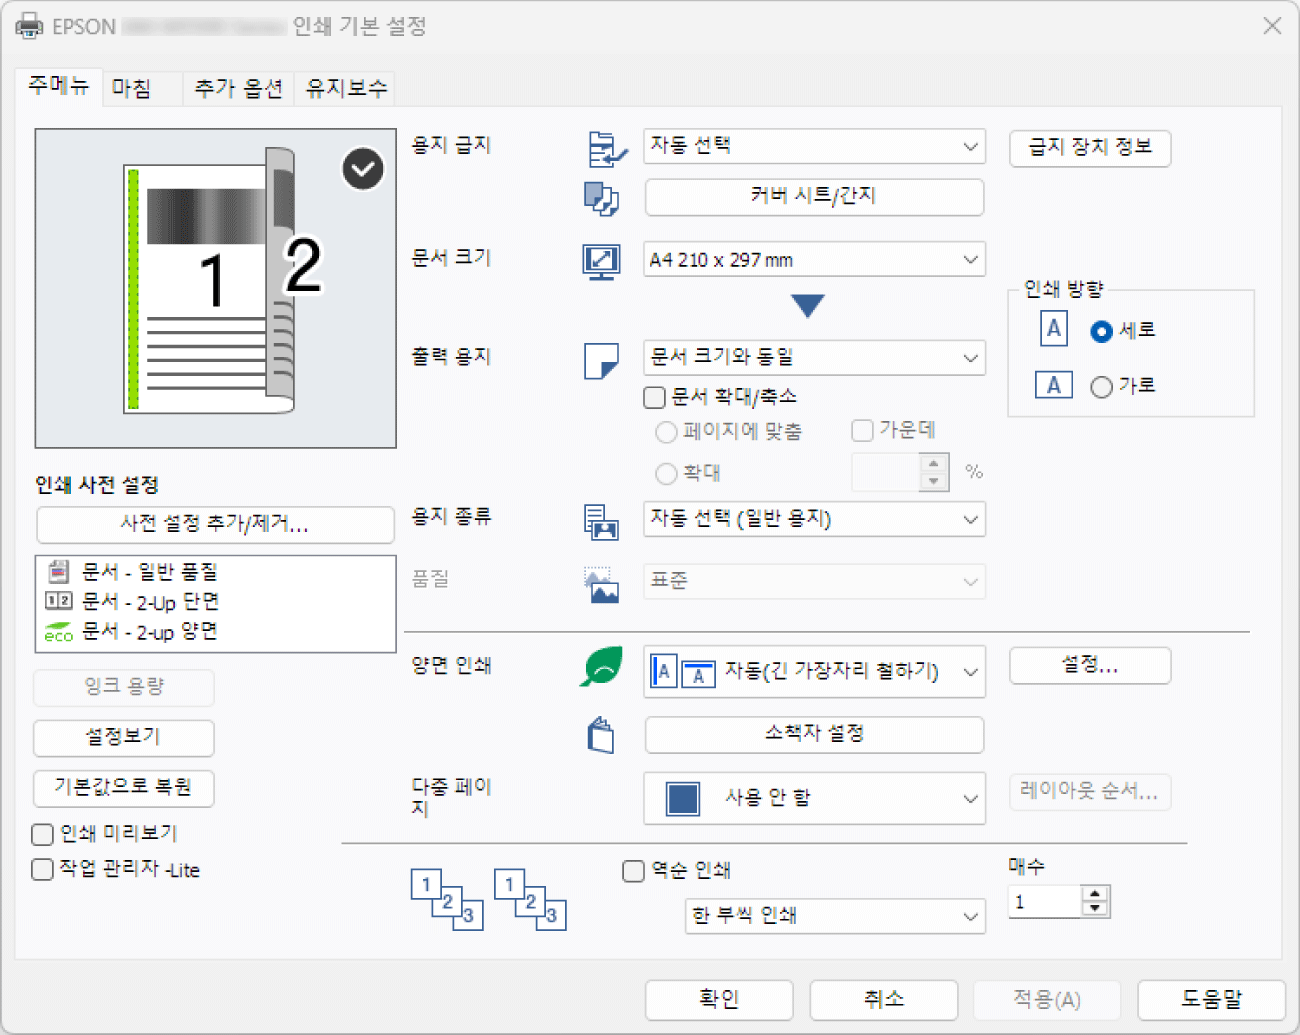The image size is (1300, 1035).
Task: Open the 다중 페이지 사용 안 함 dropdown
Action: click(x=814, y=798)
